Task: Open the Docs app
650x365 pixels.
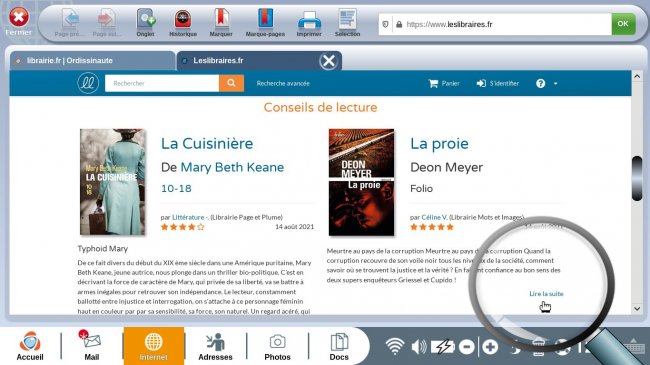Action: tap(339, 346)
